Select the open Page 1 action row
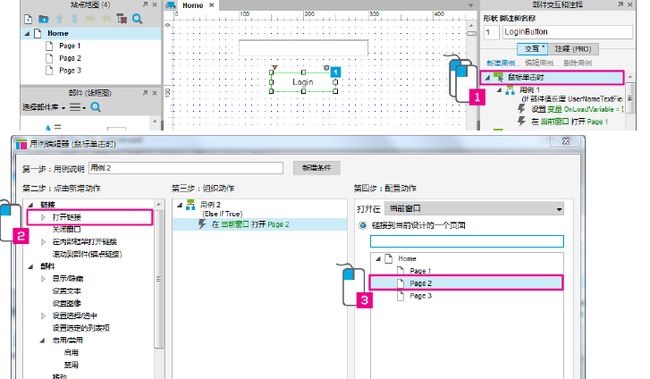This screenshot has height=379, width=650. [x=563, y=121]
